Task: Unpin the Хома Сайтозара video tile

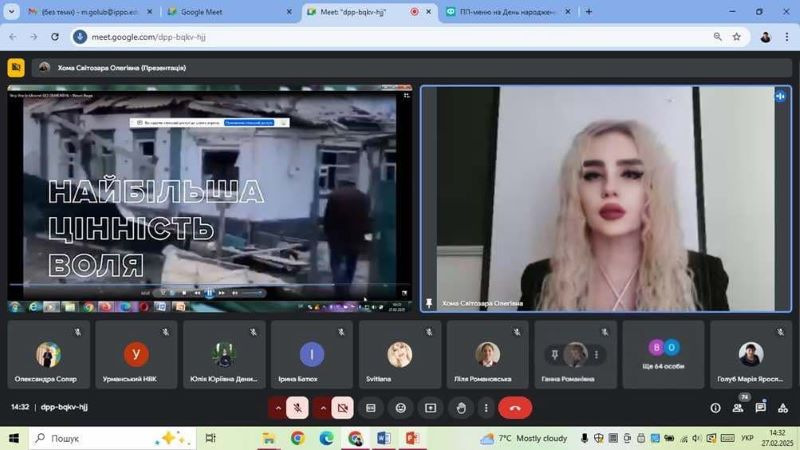Action: pos(429,303)
